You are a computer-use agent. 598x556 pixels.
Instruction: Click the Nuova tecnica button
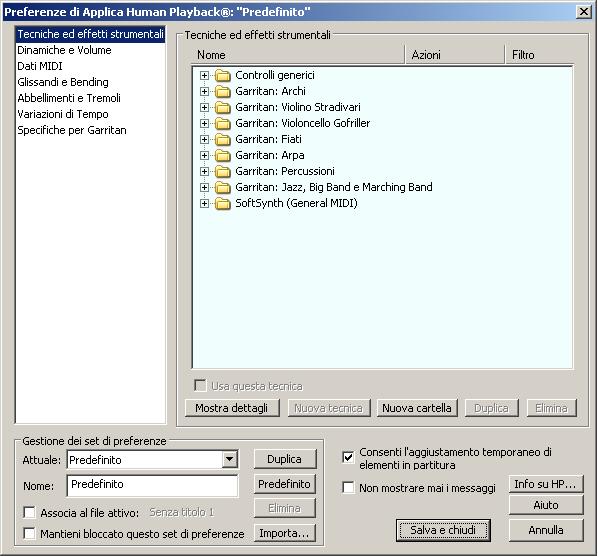tap(329, 408)
